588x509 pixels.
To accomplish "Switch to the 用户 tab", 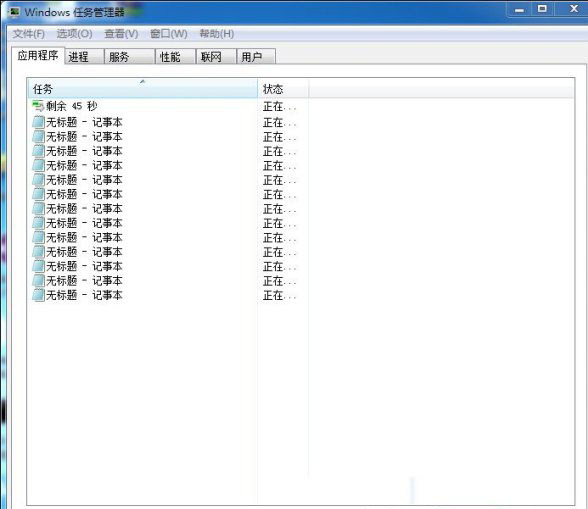I will tap(256, 57).
